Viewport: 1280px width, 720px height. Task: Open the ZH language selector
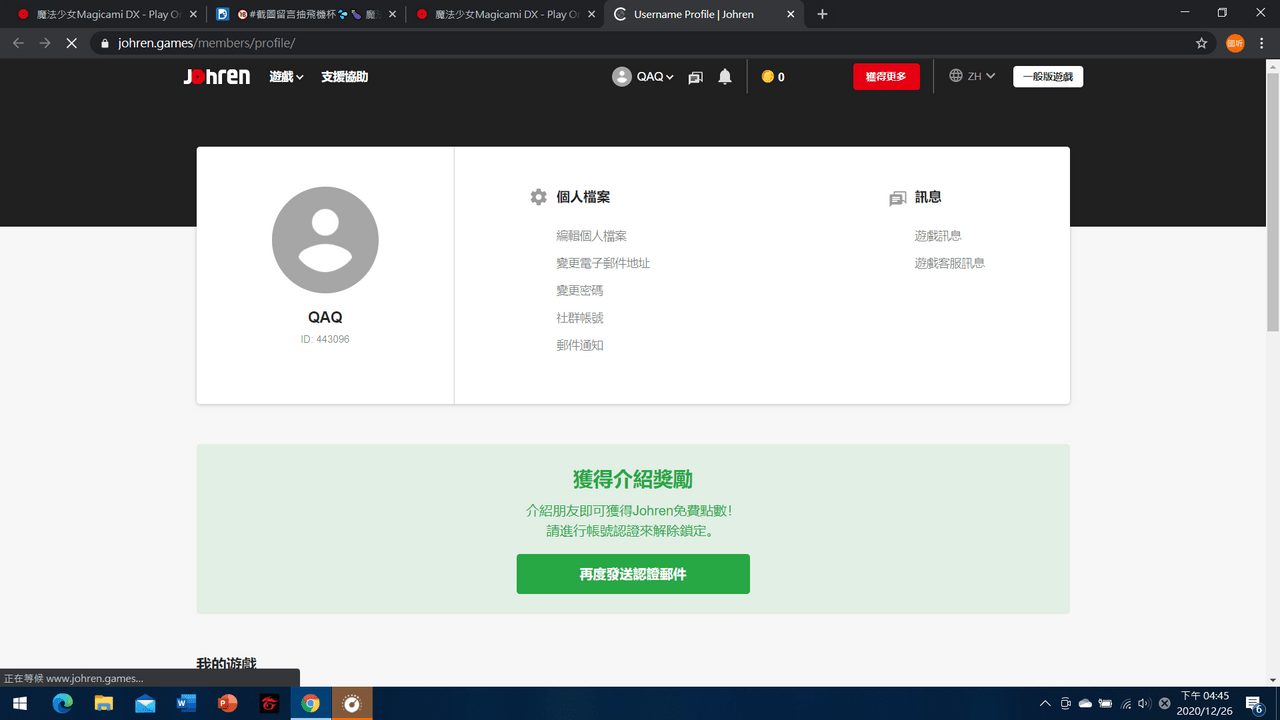972,76
